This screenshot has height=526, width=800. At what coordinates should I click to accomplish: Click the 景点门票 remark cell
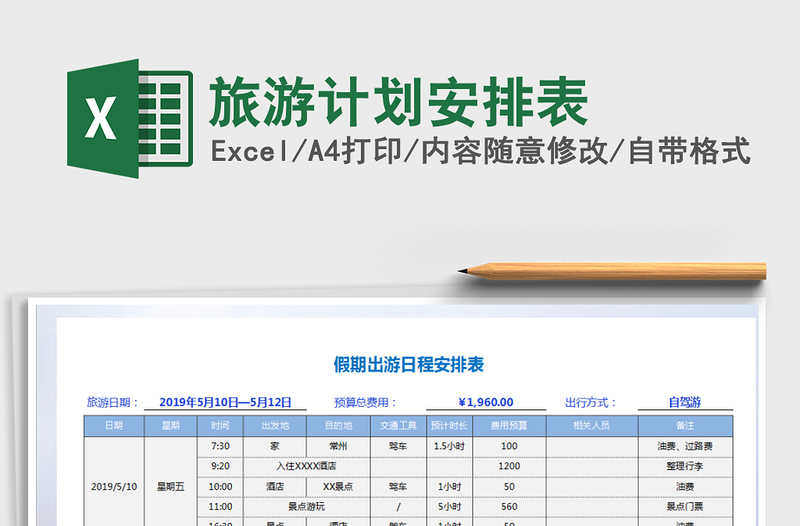pyautogui.click(x=684, y=506)
